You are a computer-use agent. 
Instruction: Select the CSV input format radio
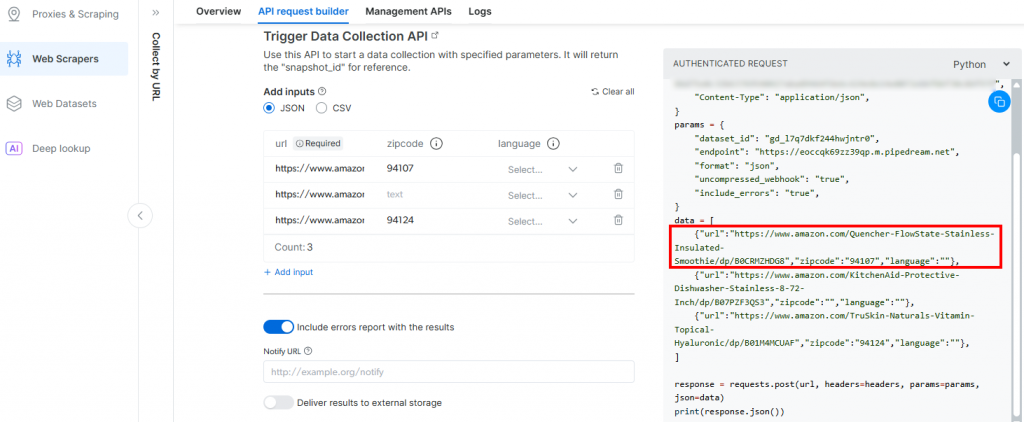tap(321, 108)
